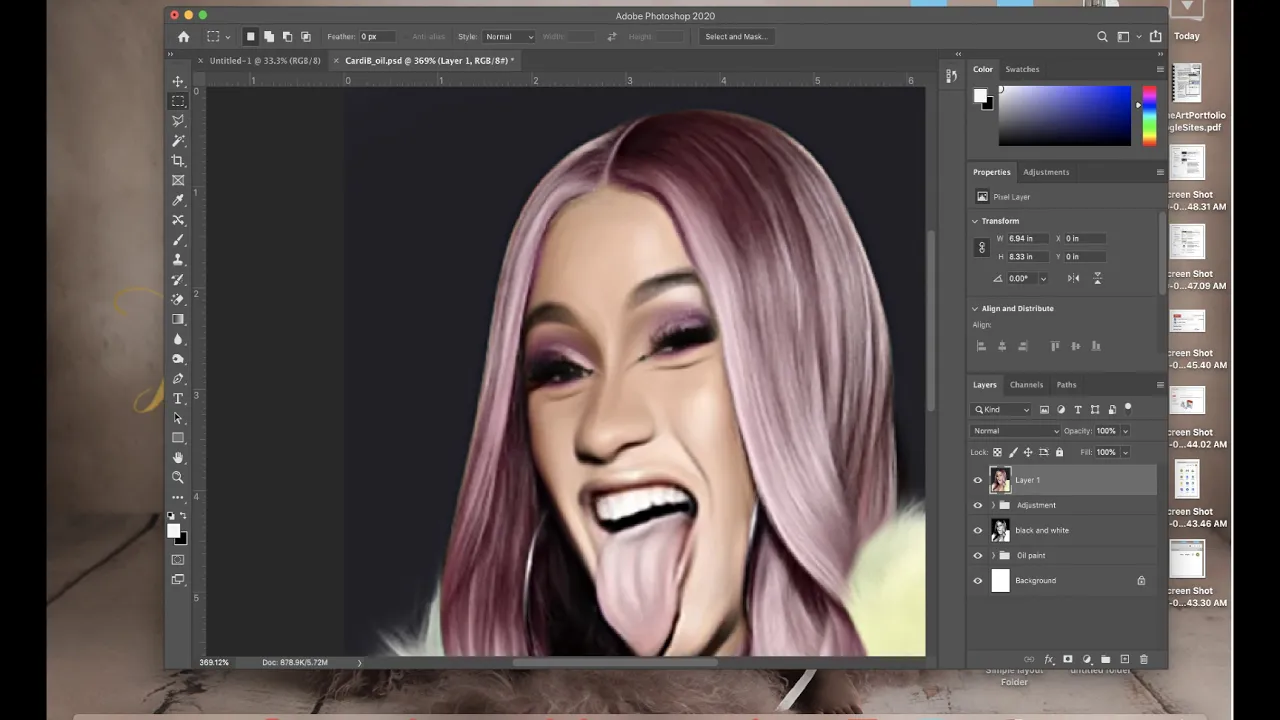Click the Share icon at top right
The image size is (1280, 720).
click(x=1156, y=37)
